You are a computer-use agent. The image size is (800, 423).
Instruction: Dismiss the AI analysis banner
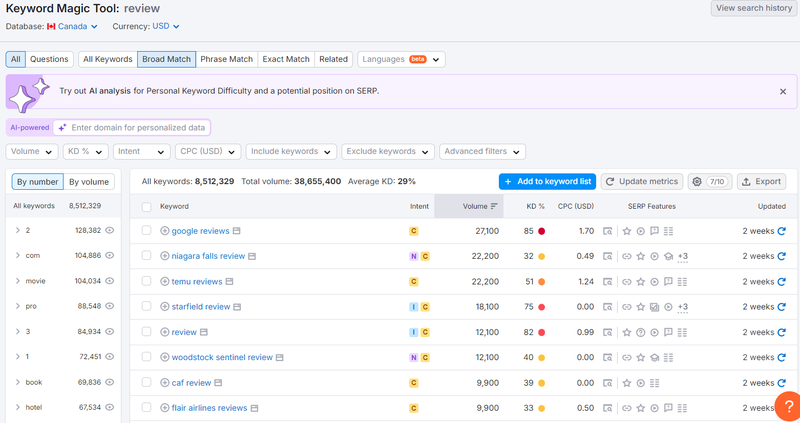(783, 91)
